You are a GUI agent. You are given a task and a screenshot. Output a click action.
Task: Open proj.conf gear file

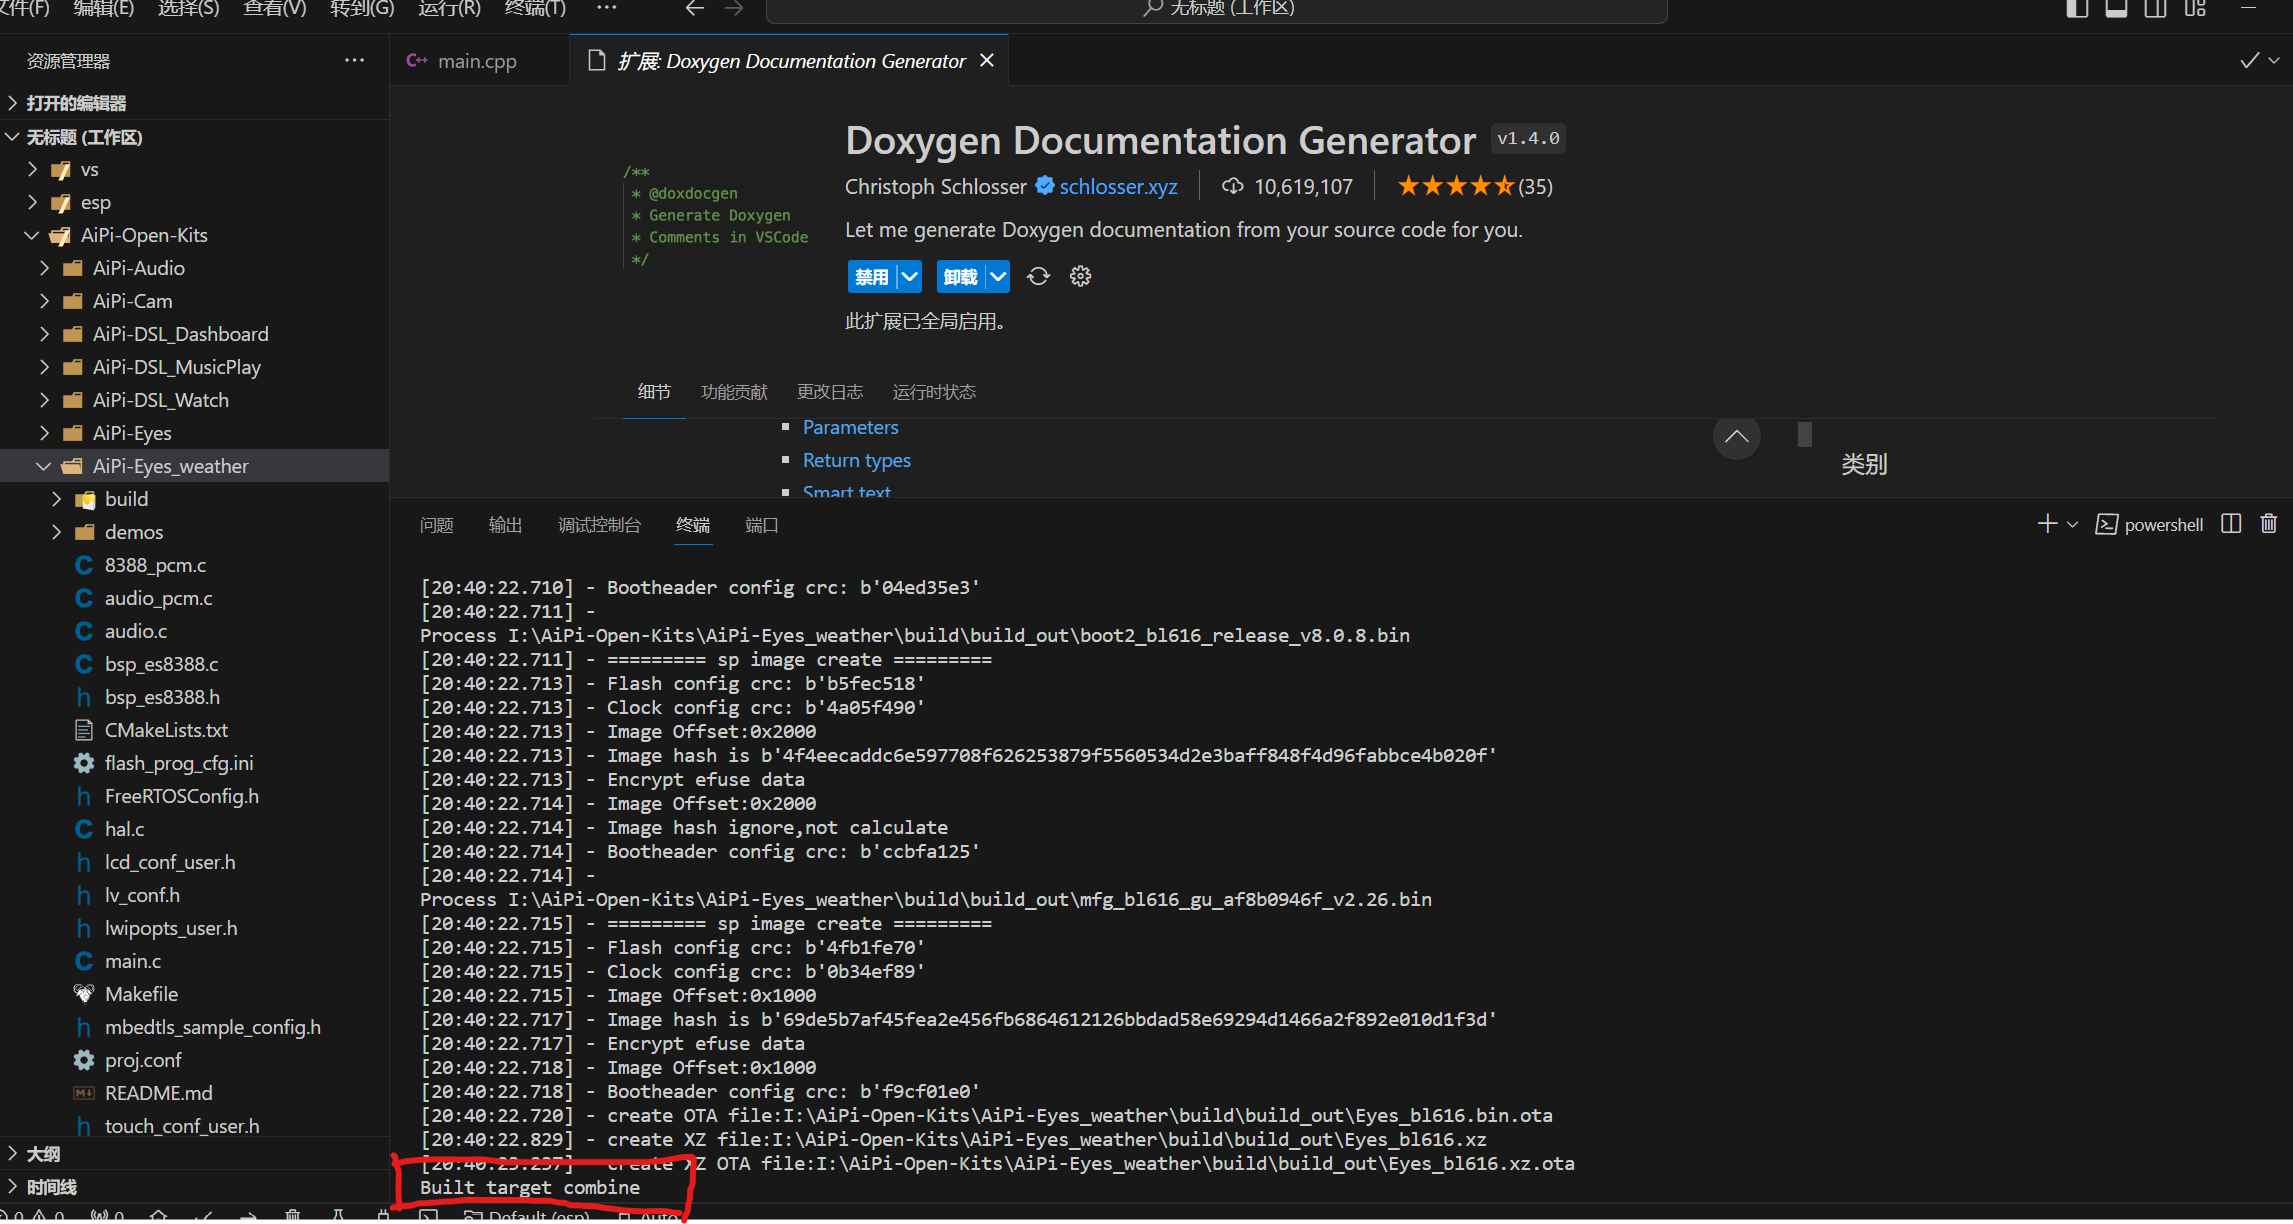(194, 1060)
